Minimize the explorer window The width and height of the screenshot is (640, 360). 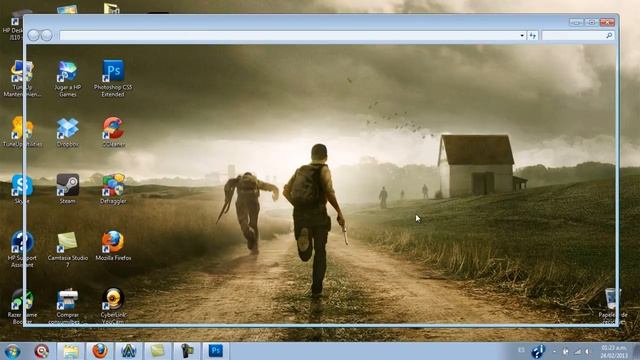click(576, 22)
